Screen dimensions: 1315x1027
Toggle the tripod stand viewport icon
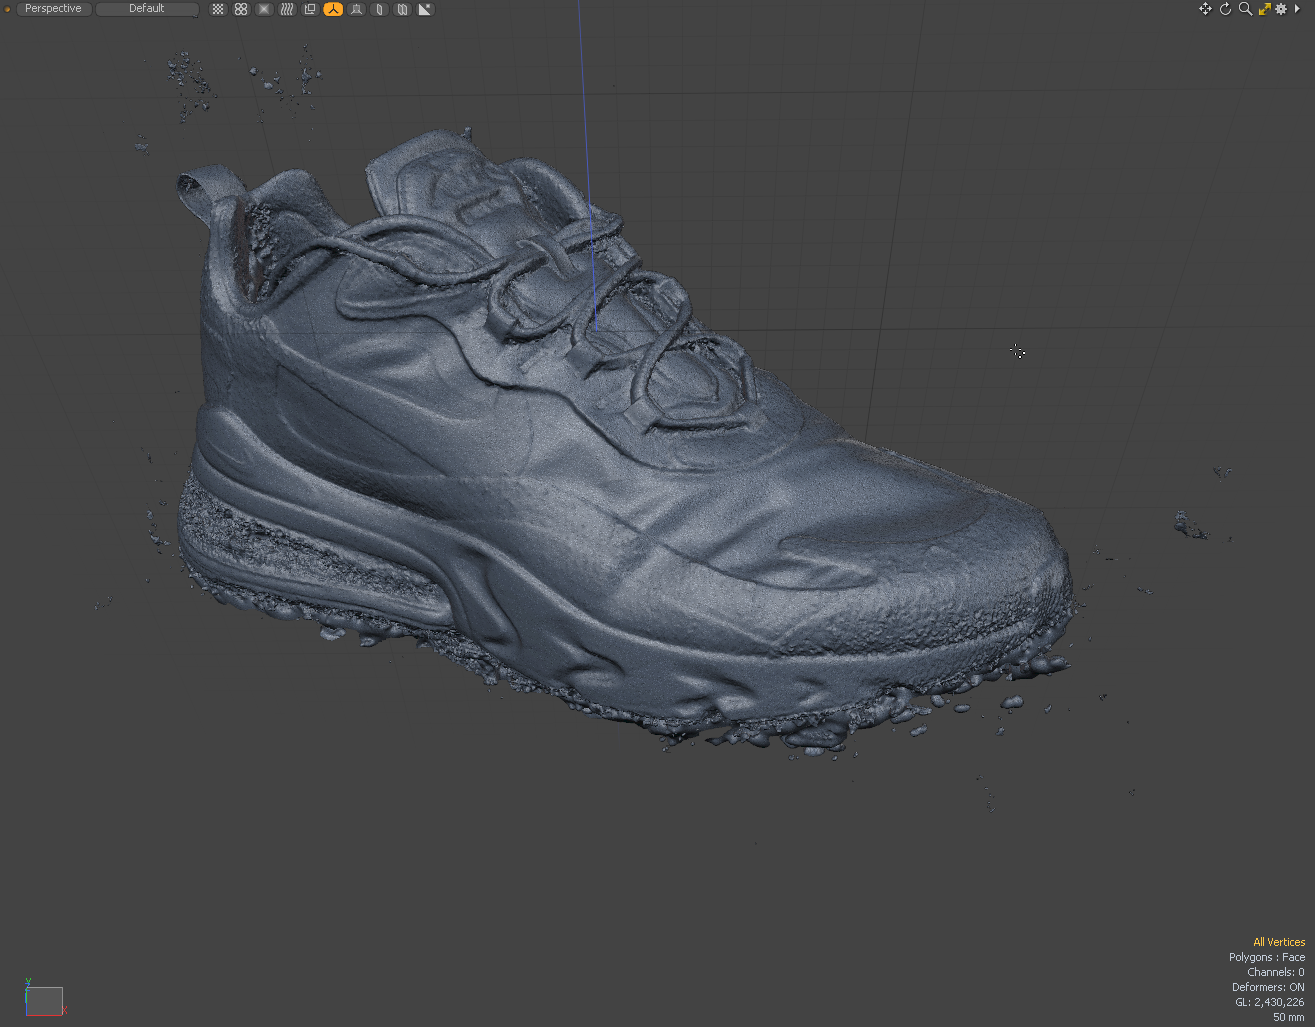tap(356, 9)
